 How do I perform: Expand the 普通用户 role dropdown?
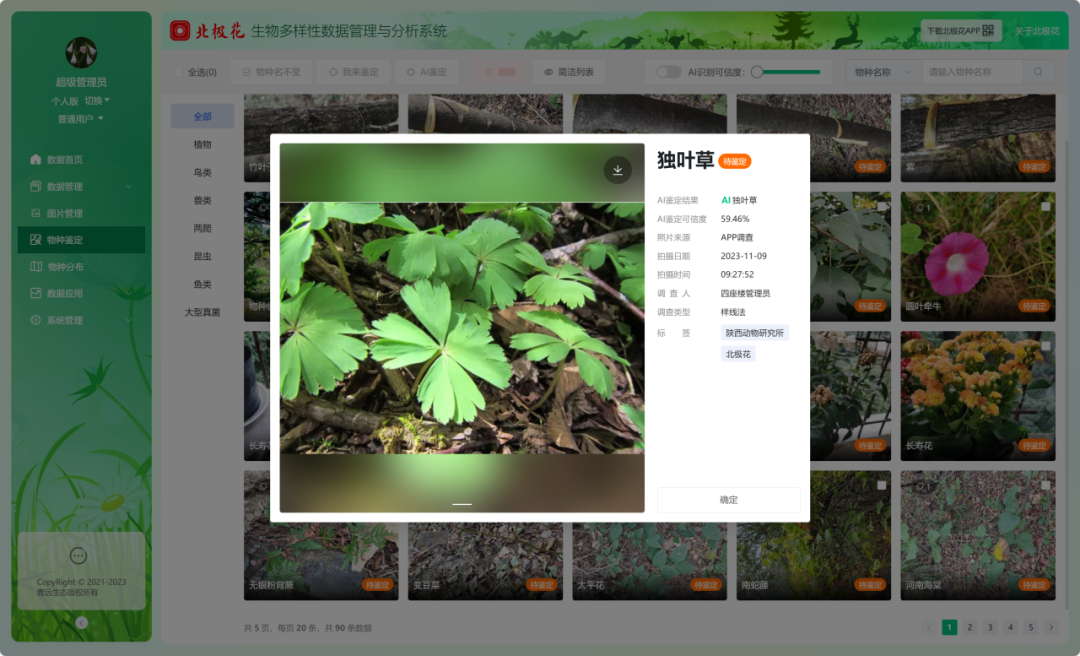tap(81, 119)
